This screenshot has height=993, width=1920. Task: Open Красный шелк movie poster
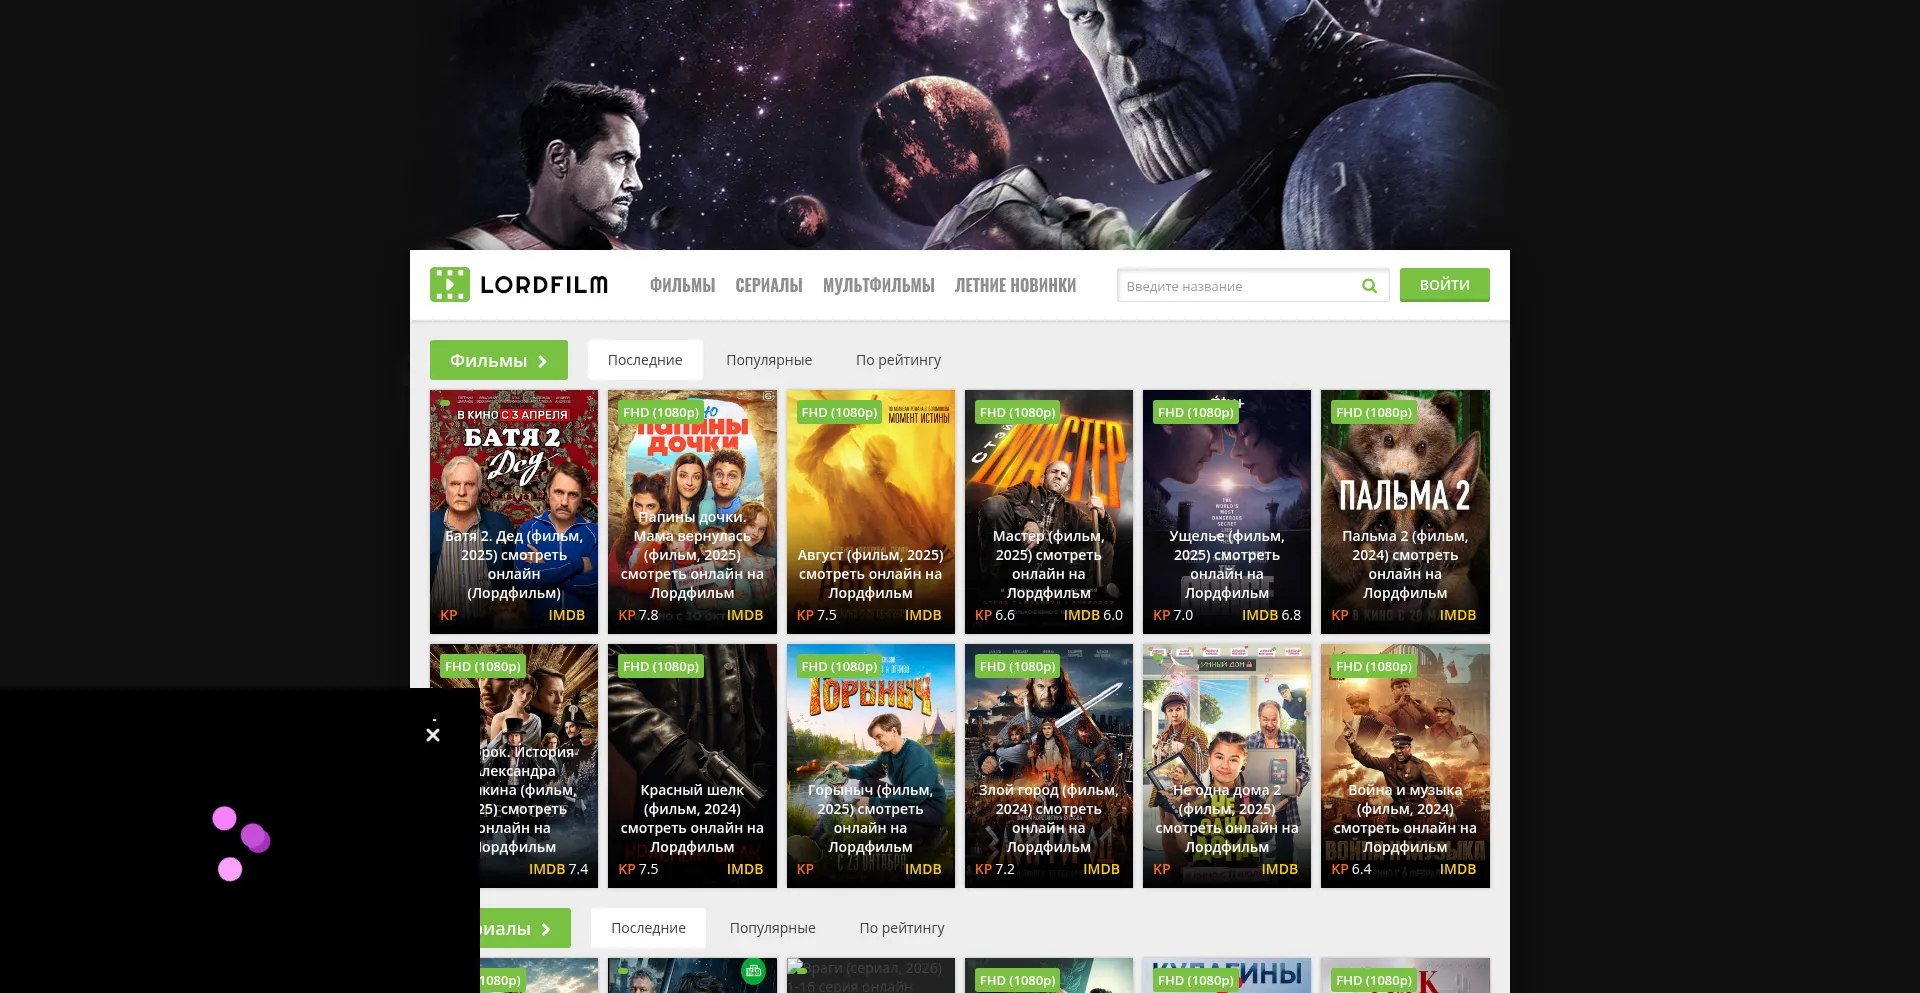[x=692, y=766]
